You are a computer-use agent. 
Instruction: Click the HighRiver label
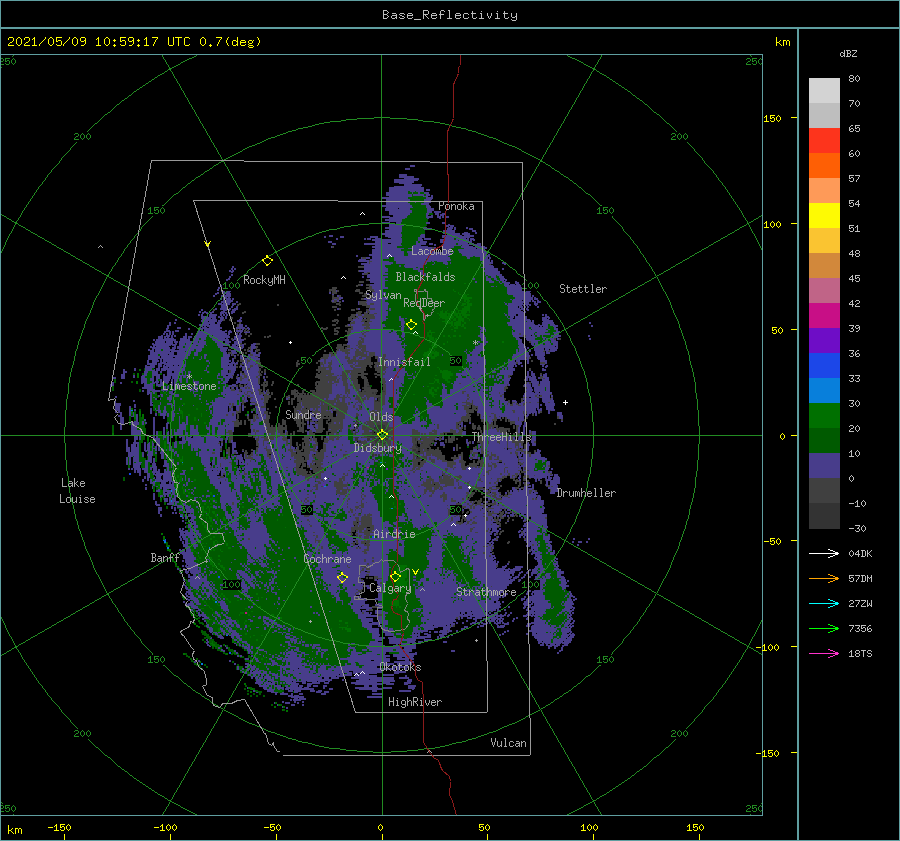pyautogui.click(x=415, y=702)
